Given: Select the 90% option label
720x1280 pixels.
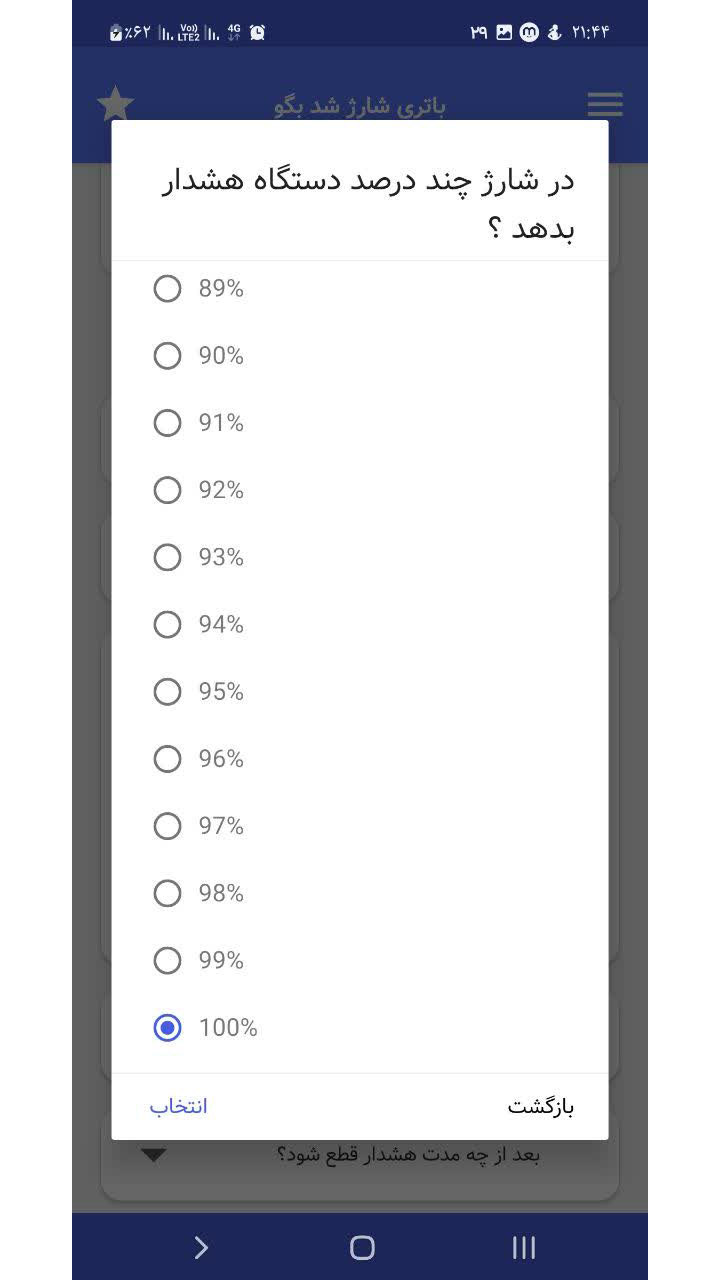Looking at the screenshot, I should click(x=221, y=356).
